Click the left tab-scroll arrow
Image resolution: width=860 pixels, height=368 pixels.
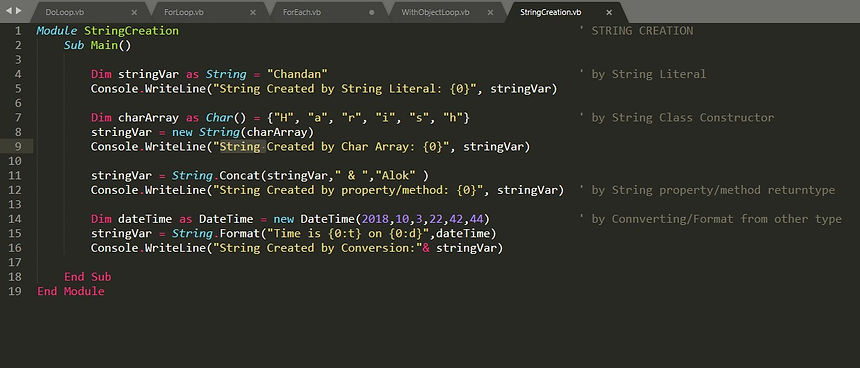click(x=9, y=10)
